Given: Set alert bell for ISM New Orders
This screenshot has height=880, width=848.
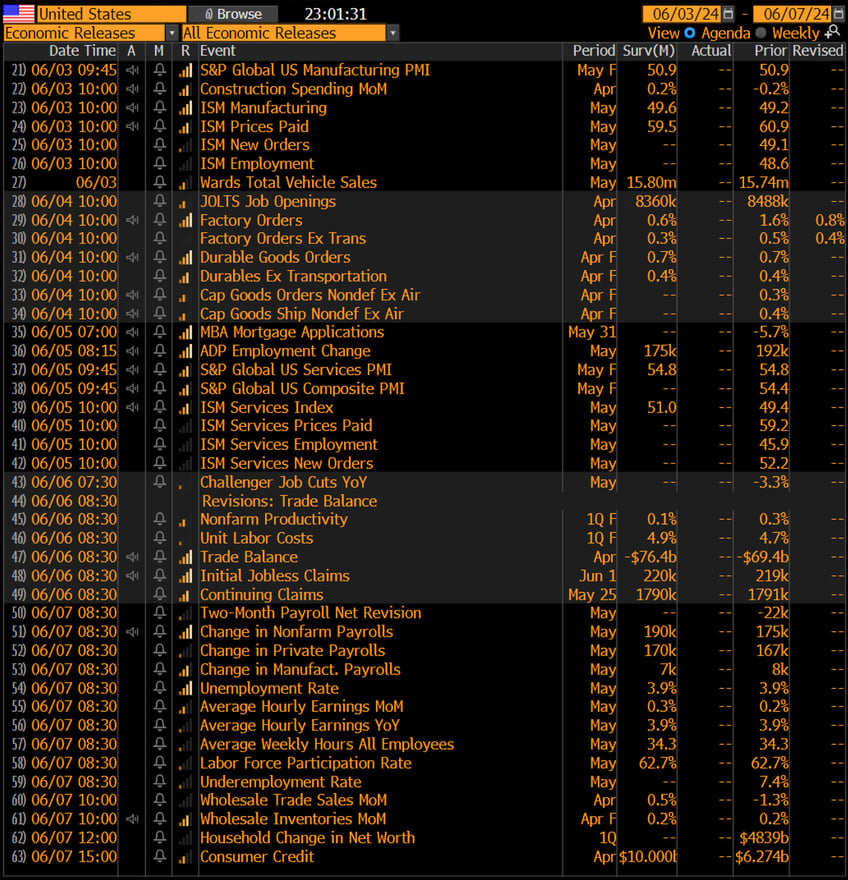Looking at the screenshot, I should (x=160, y=145).
